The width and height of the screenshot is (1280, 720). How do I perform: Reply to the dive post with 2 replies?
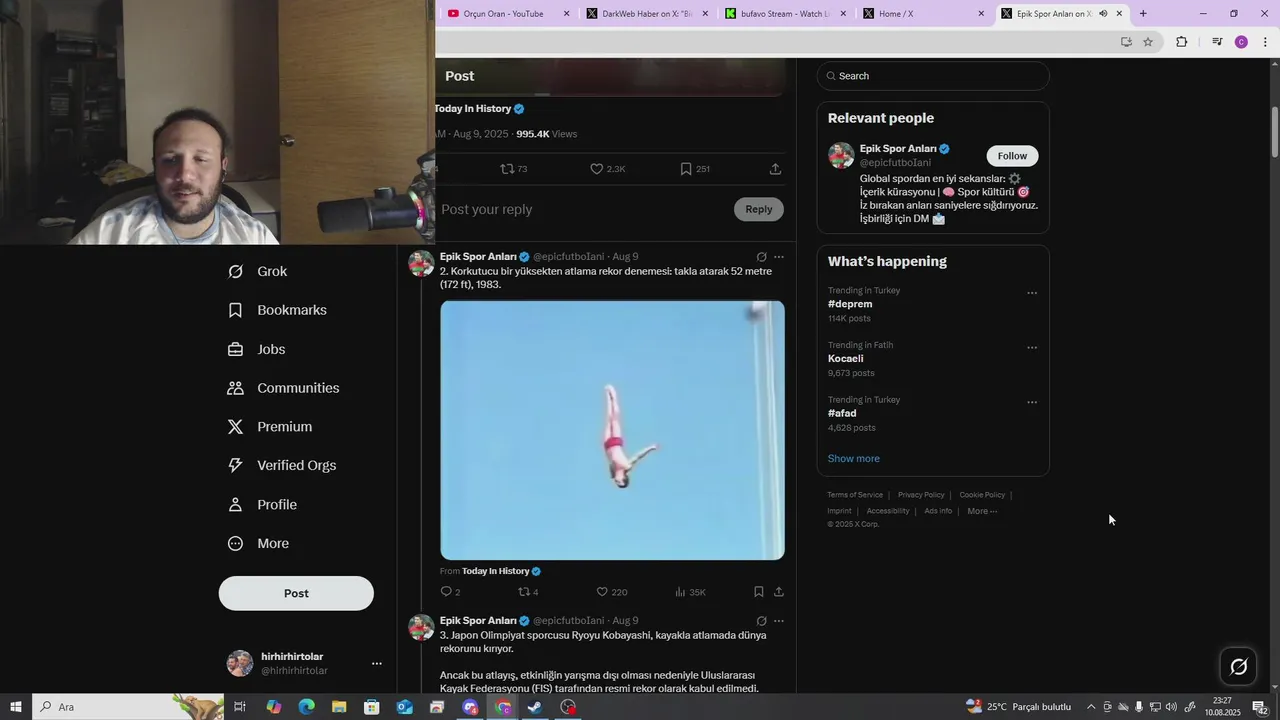pos(450,592)
